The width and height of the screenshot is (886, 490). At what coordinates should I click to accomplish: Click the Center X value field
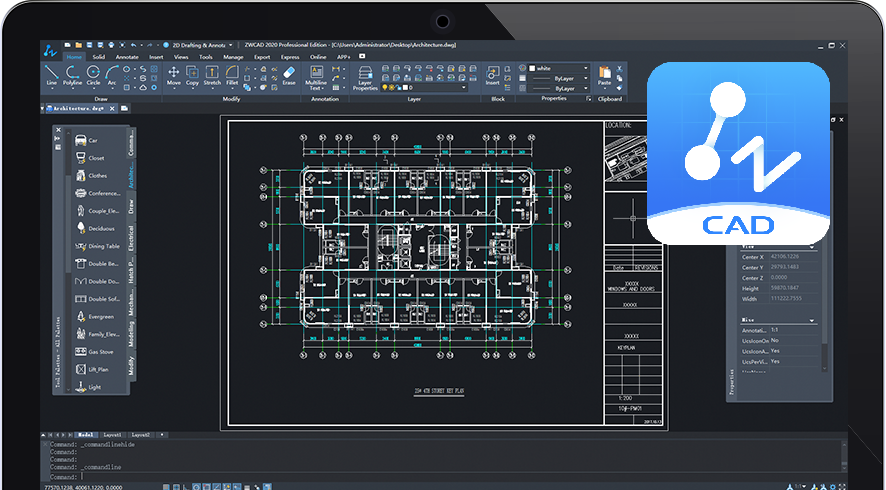[794, 257]
